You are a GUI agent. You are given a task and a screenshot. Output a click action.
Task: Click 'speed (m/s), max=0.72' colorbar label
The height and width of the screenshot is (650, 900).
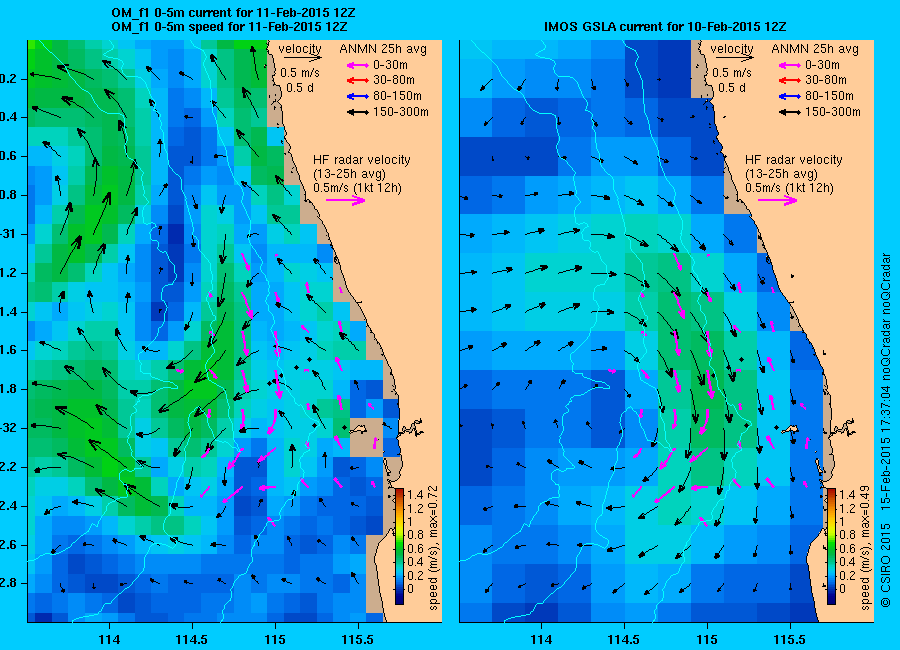coord(433,548)
